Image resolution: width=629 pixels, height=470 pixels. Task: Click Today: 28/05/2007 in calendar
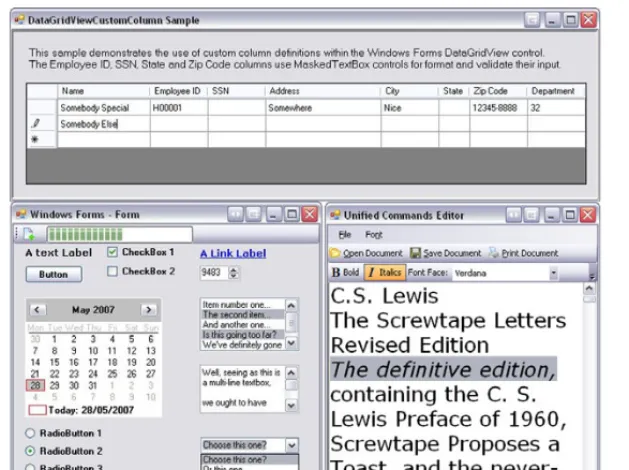81,410
